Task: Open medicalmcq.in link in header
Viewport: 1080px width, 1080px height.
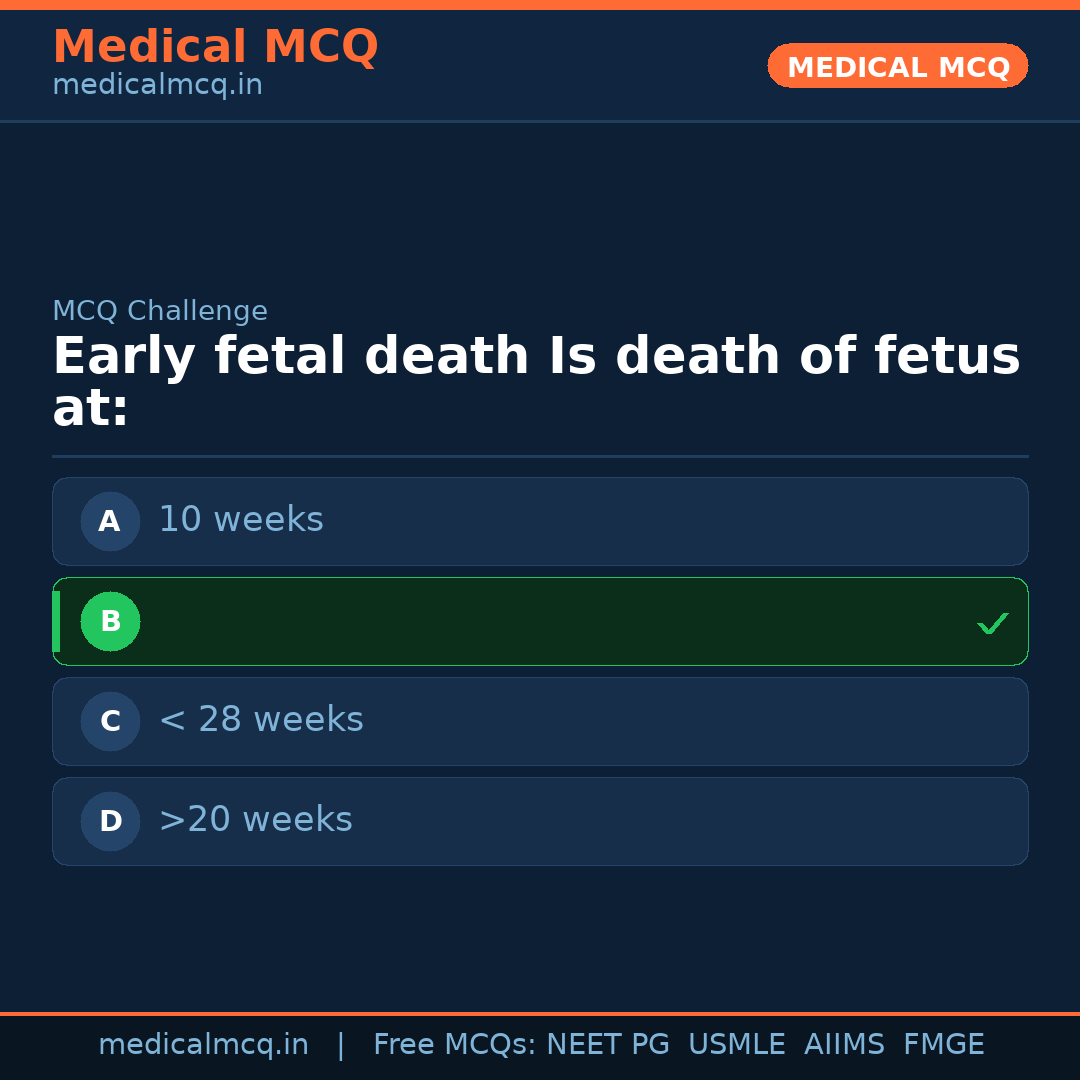Action: (x=157, y=86)
